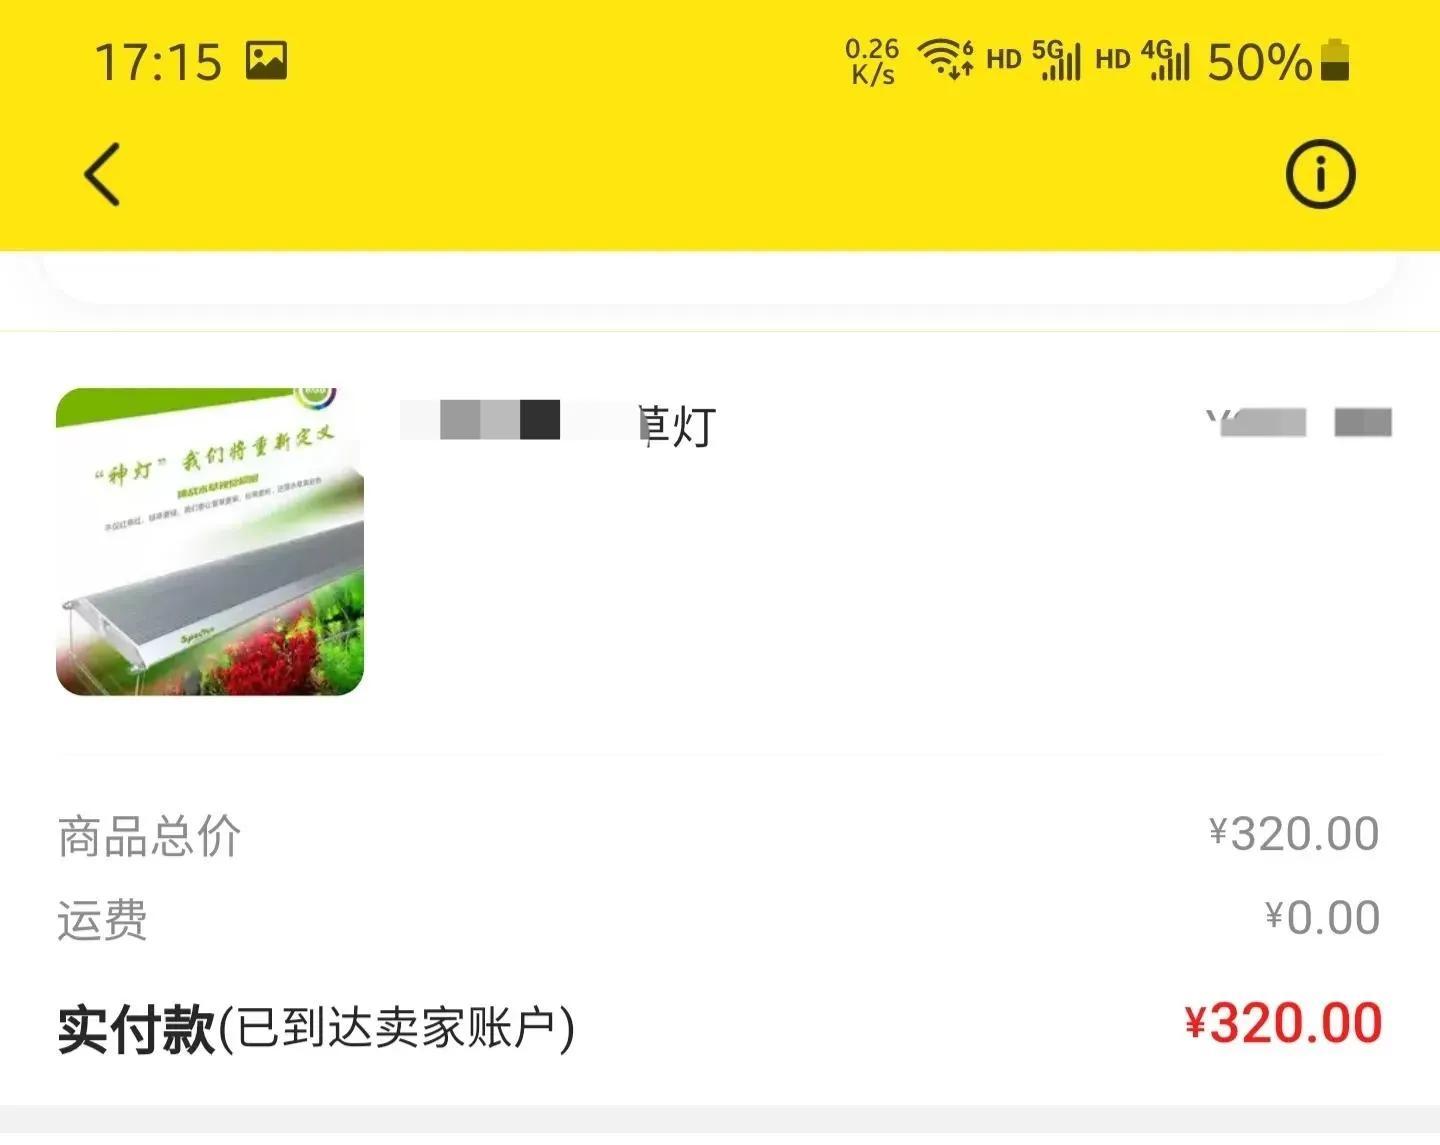This screenshot has height=1145, width=1440.
Task: Tap the image notification icon beside clock
Action: click(267, 61)
